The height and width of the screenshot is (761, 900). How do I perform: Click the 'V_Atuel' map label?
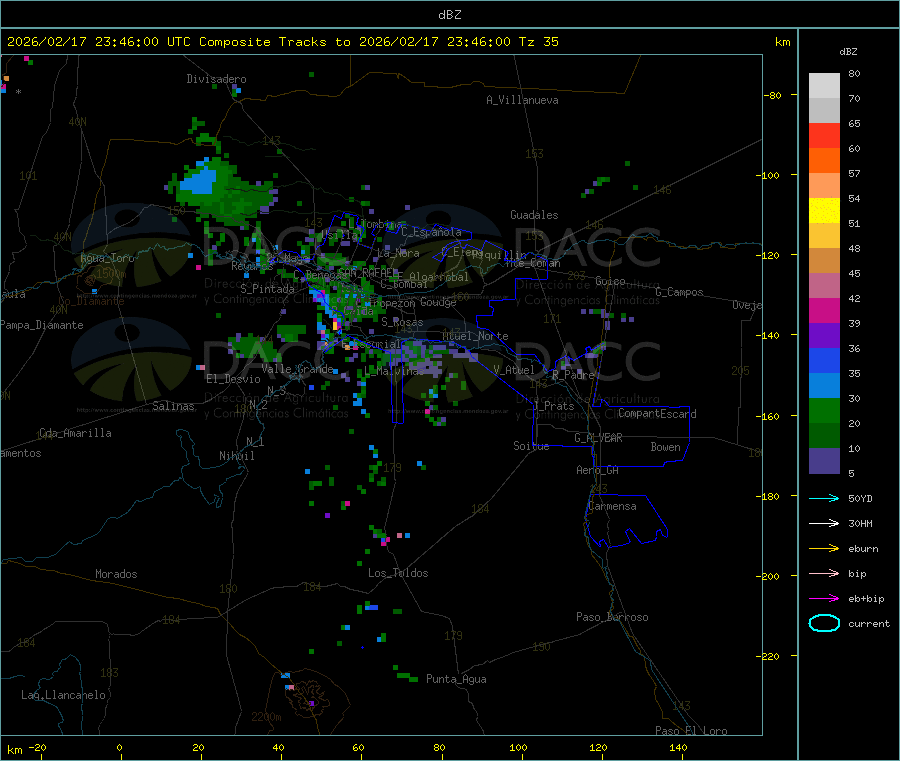pos(514,370)
